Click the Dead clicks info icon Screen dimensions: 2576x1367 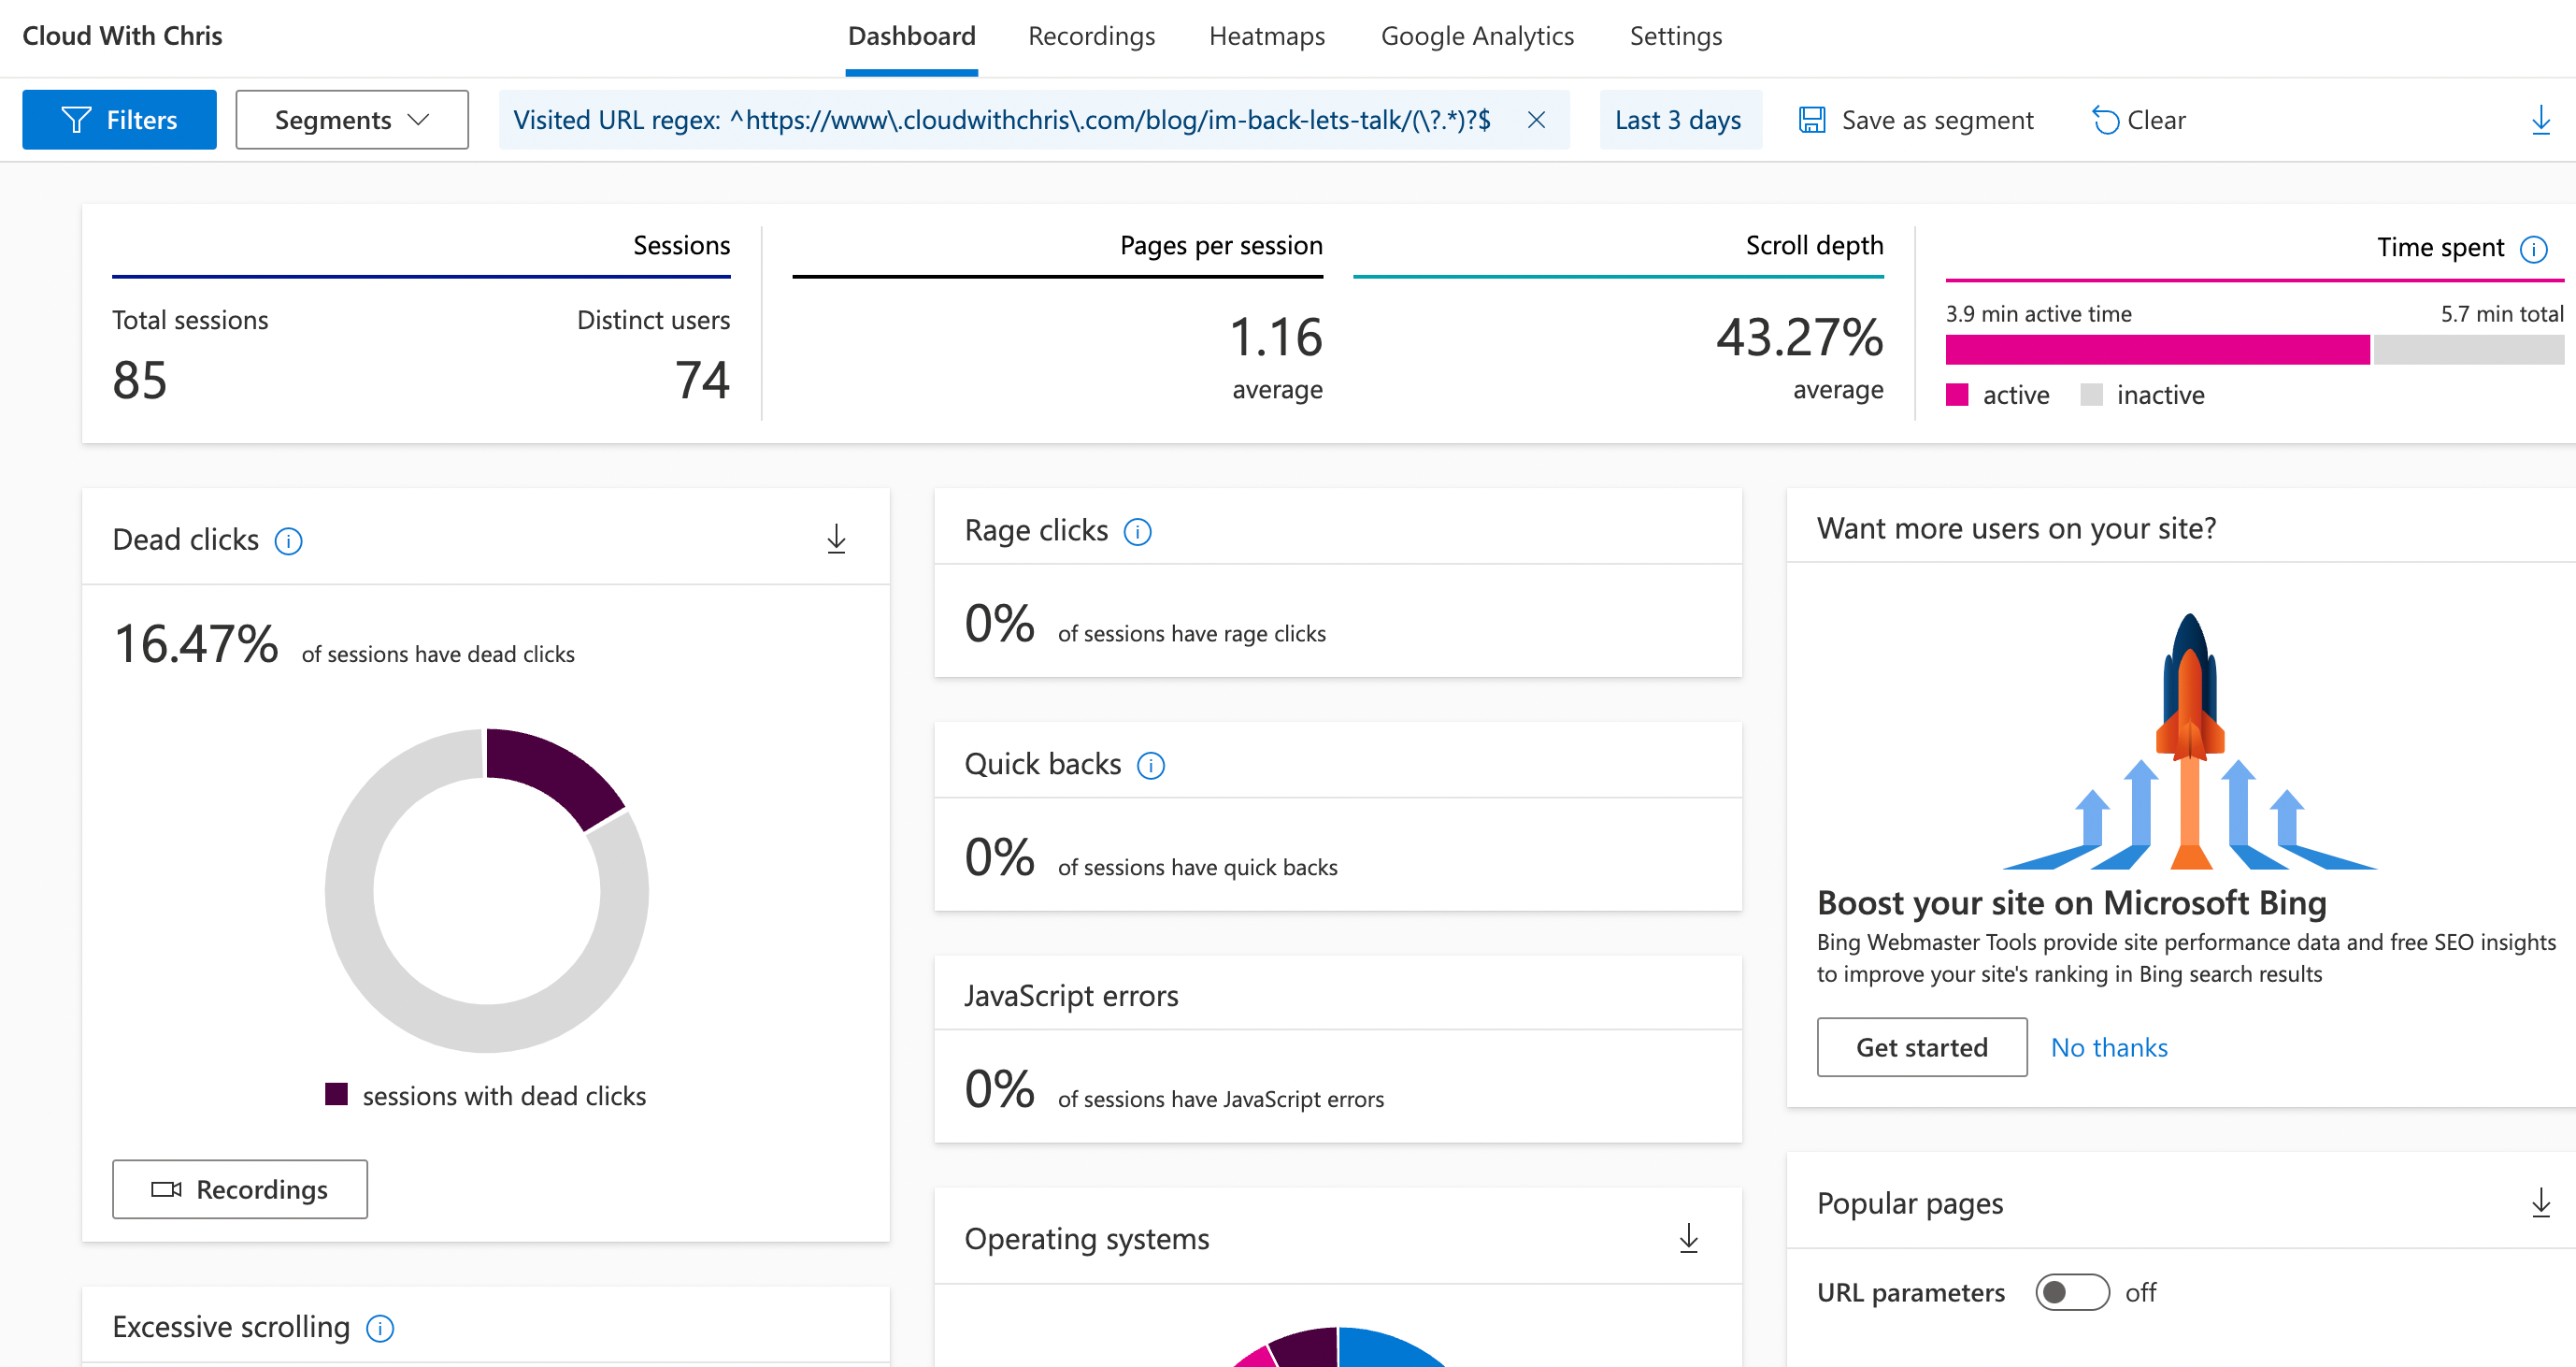pyautogui.click(x=289, y=541)
